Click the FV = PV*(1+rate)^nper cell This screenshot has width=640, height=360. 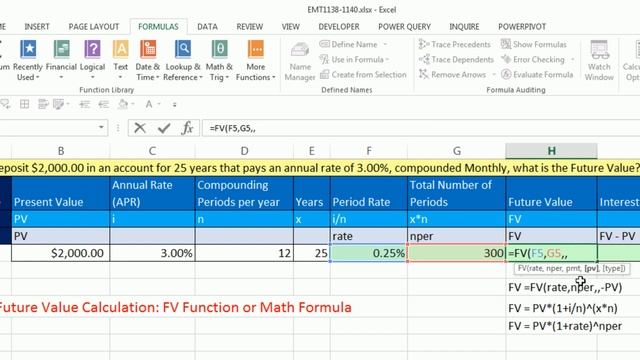[565, 326]
